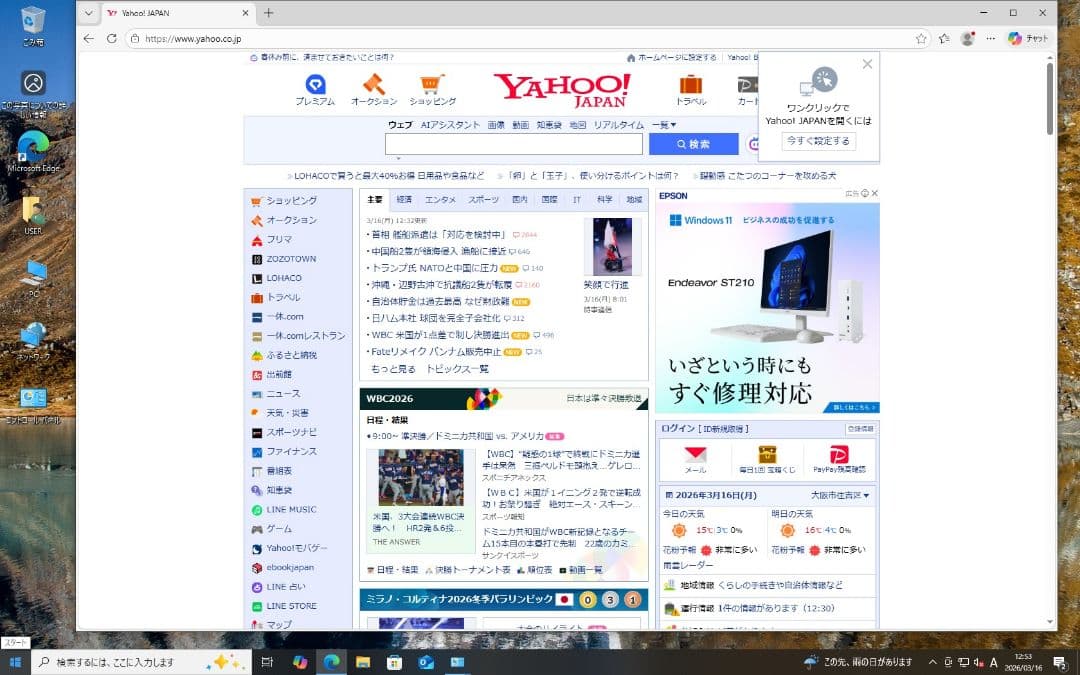The width and height of the screenshot is (1080, 675).
Task: Select the エンタメ news tab
Action: tap(440, 199)
